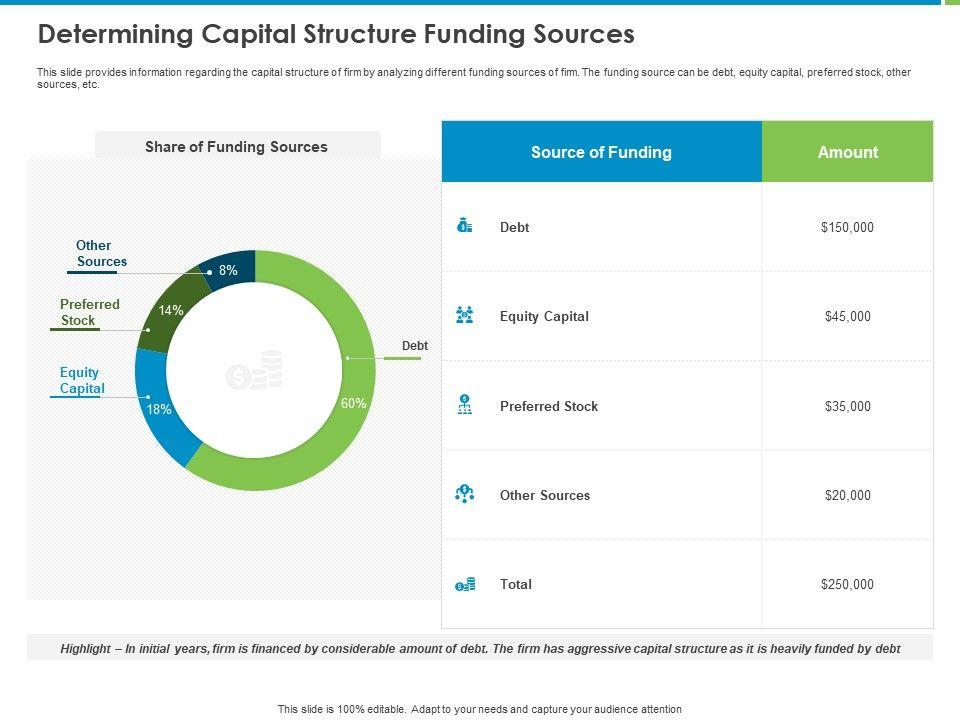
Task: Select the Other Sources network icon
Action: pos(464,494)
